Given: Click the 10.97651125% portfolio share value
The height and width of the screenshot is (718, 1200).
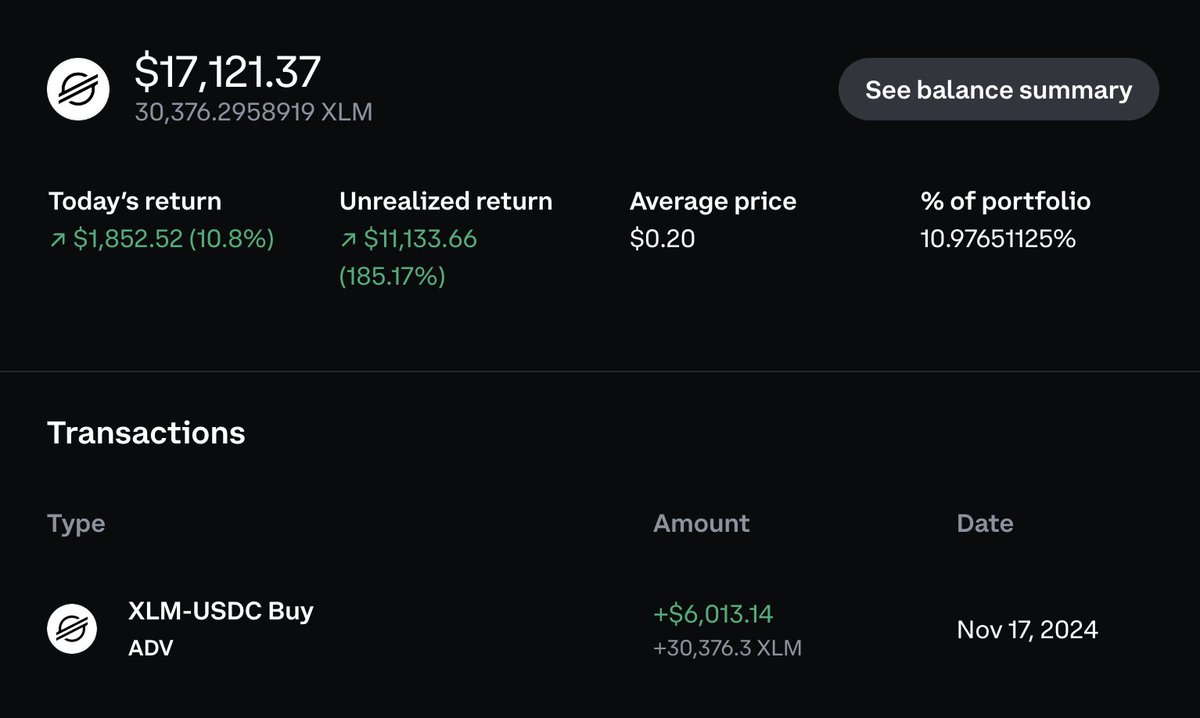Looking at the screenshot, I should pos(998,240).
